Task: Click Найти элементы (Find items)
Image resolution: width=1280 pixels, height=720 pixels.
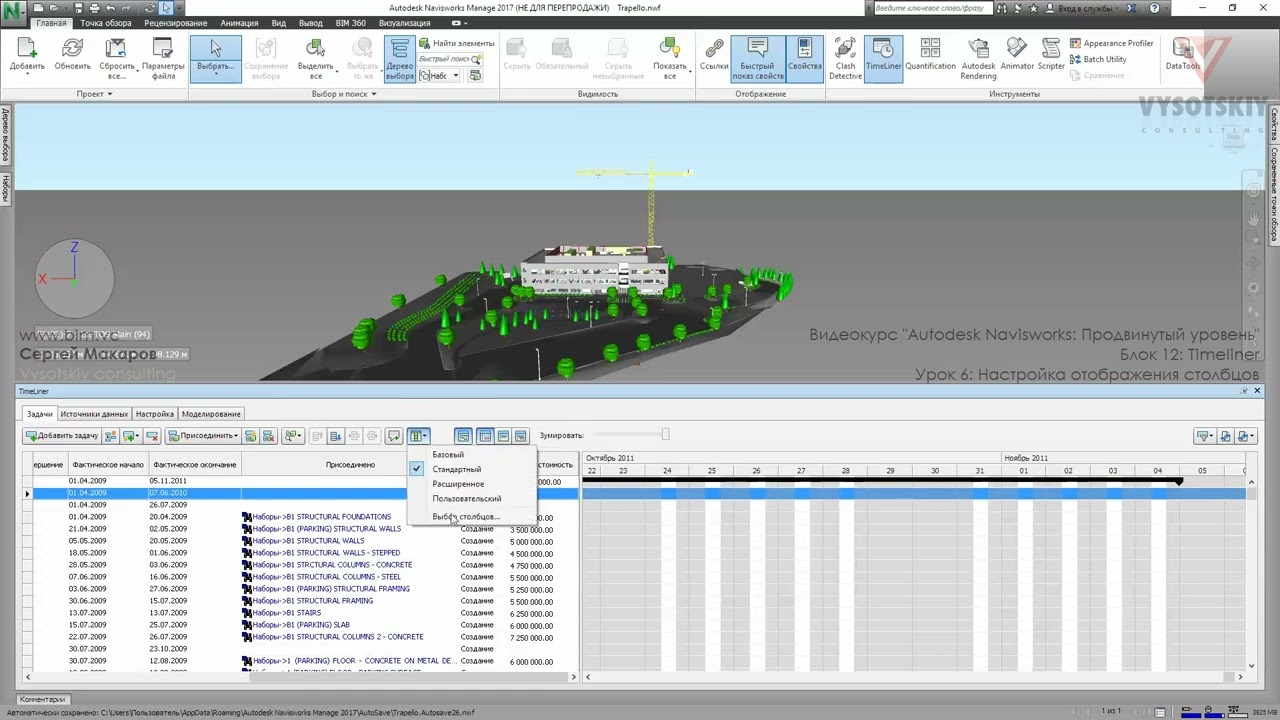Action: coord(456,43)
